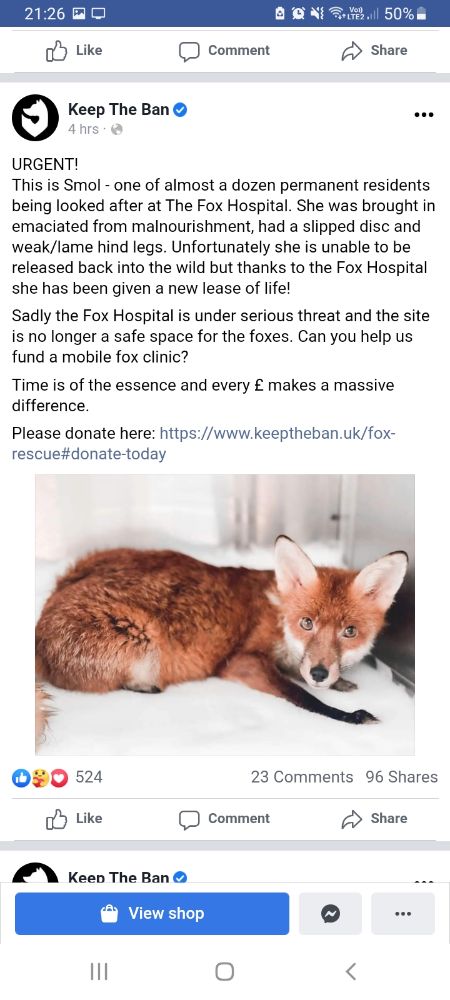Image resolution: width=450 pixels, height=1000 pixels.
Task: Open post options three-dot menu for Keep The Ban
Action: (x=424, y=115)
